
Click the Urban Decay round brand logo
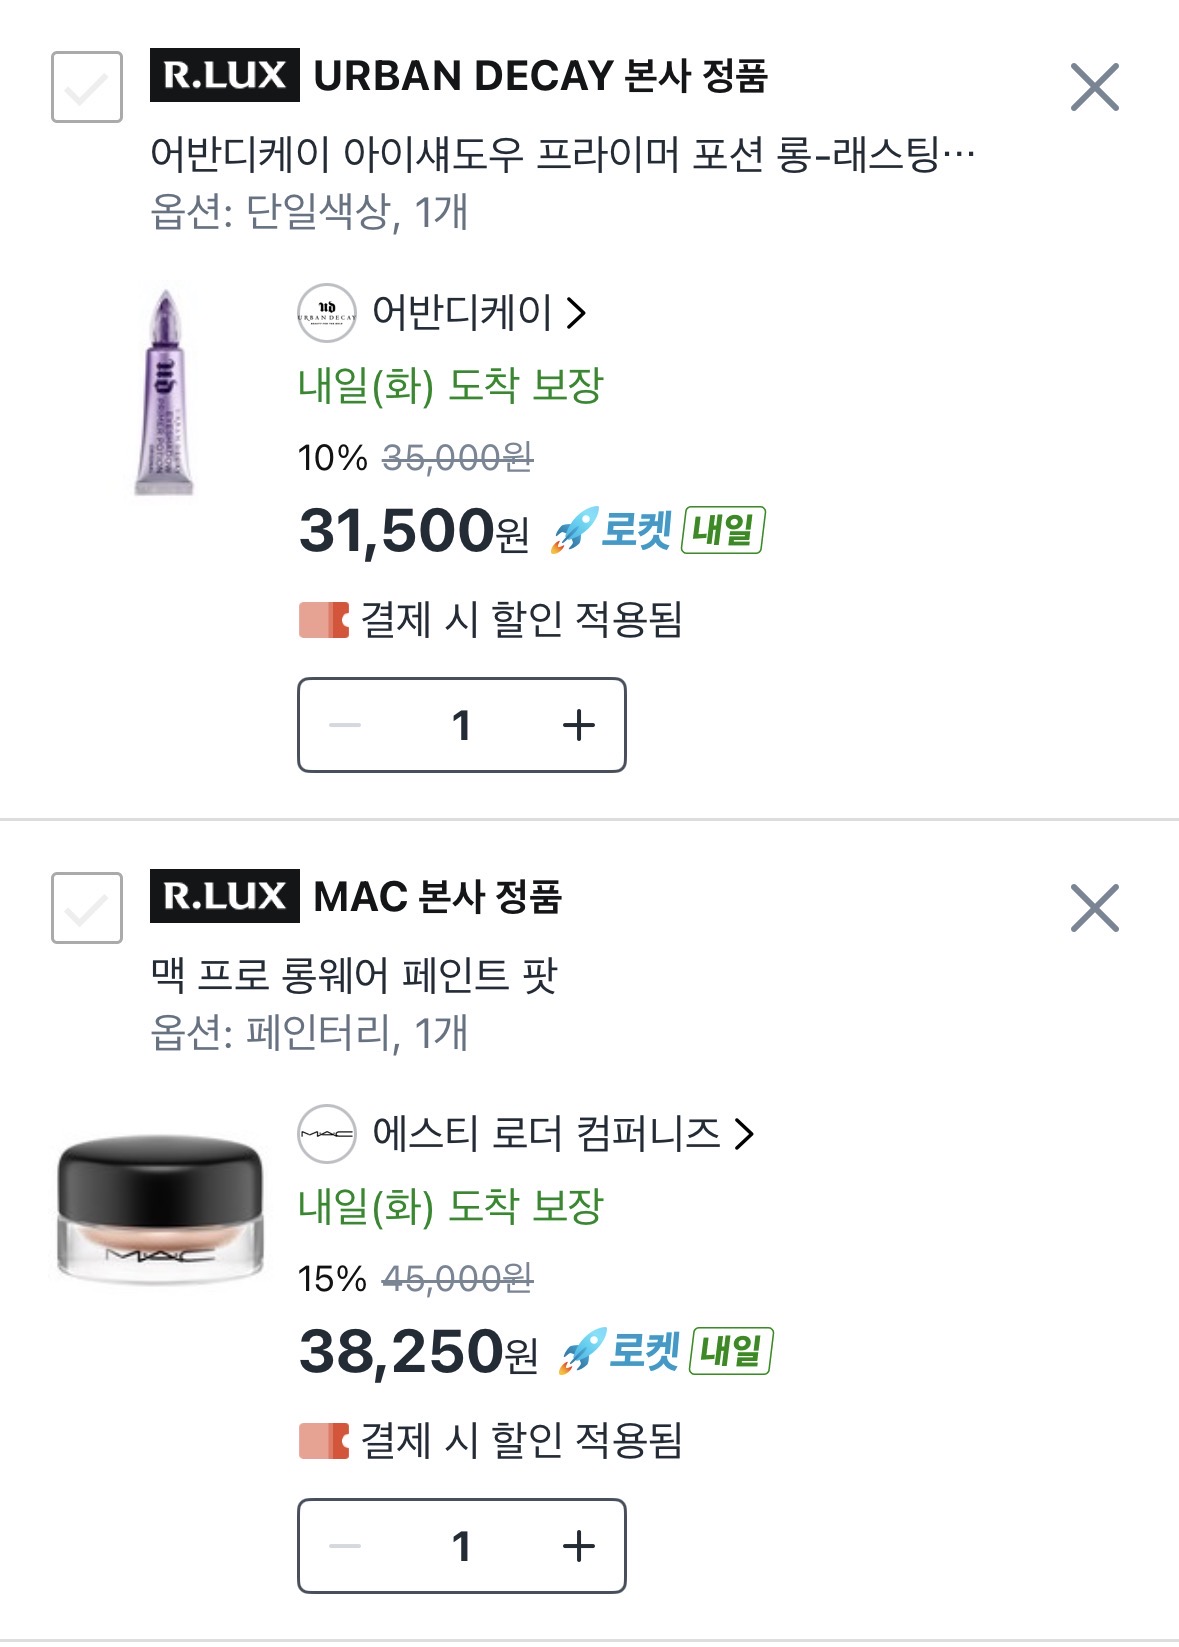[327, 313]
